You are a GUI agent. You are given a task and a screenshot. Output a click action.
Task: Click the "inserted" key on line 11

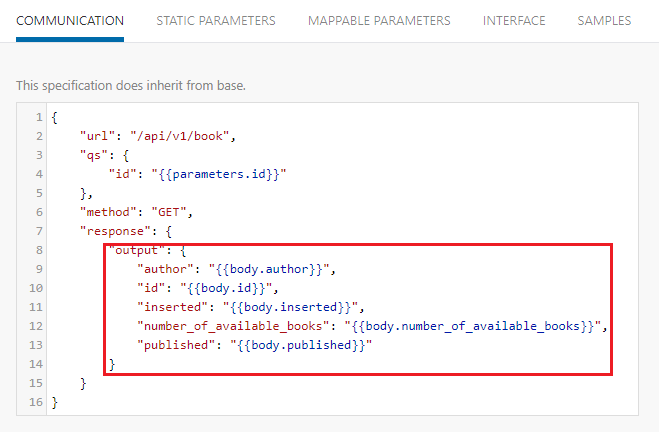[x=169, y=307]
